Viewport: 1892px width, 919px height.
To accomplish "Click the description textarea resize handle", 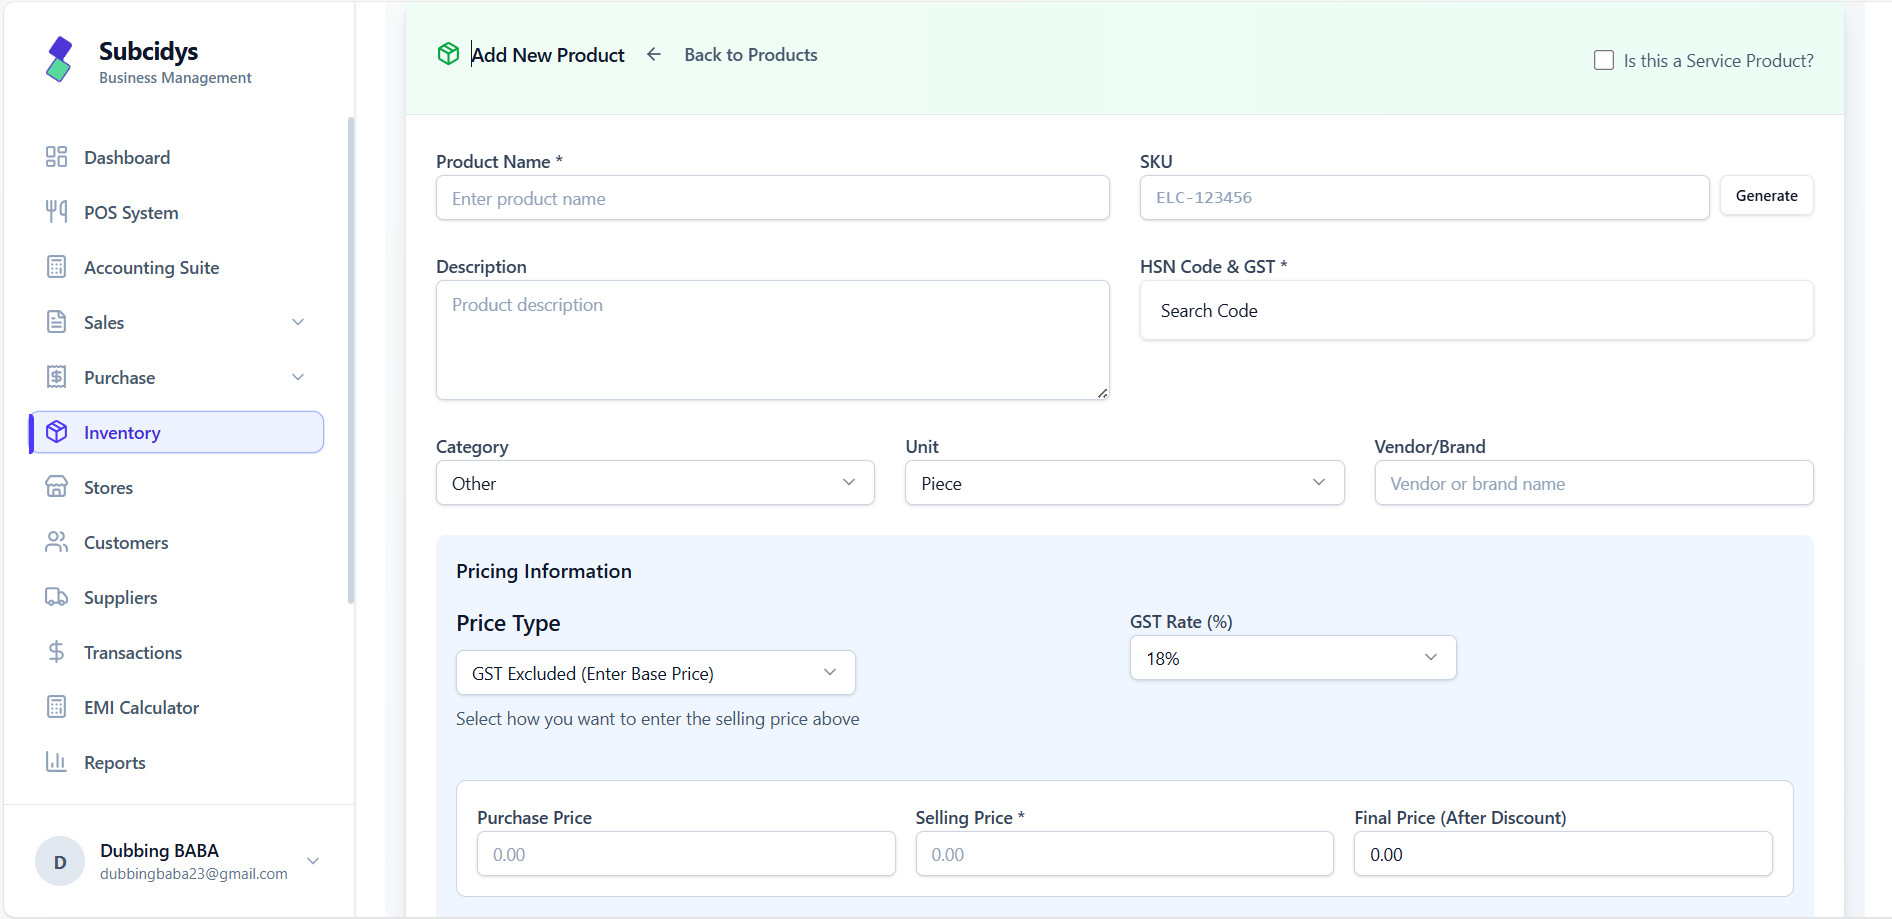I will pos(1102,393).
